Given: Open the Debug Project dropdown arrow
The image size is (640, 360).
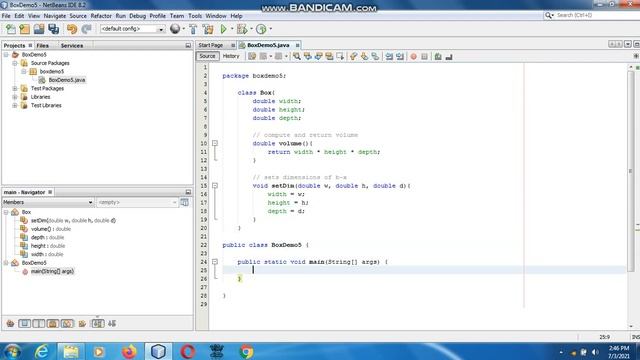Looking at the screenshot, I should pos(251,29).
